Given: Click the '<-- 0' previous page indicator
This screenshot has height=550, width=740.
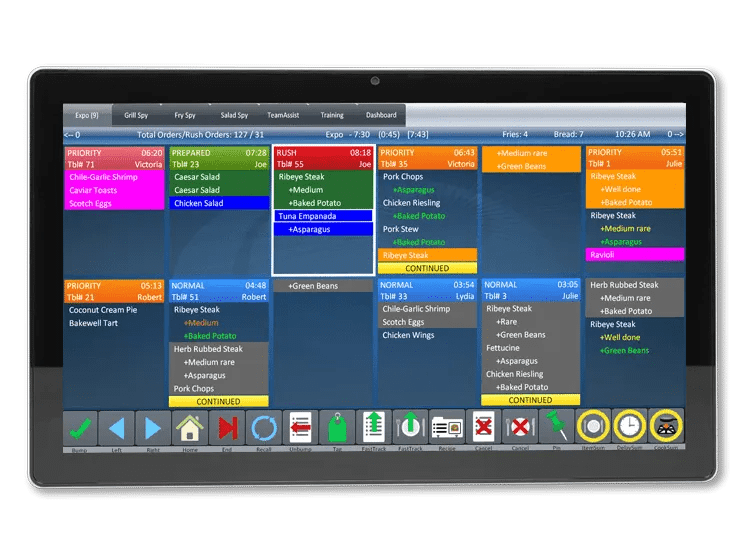Looking at the screenshot, I should 72,135.
